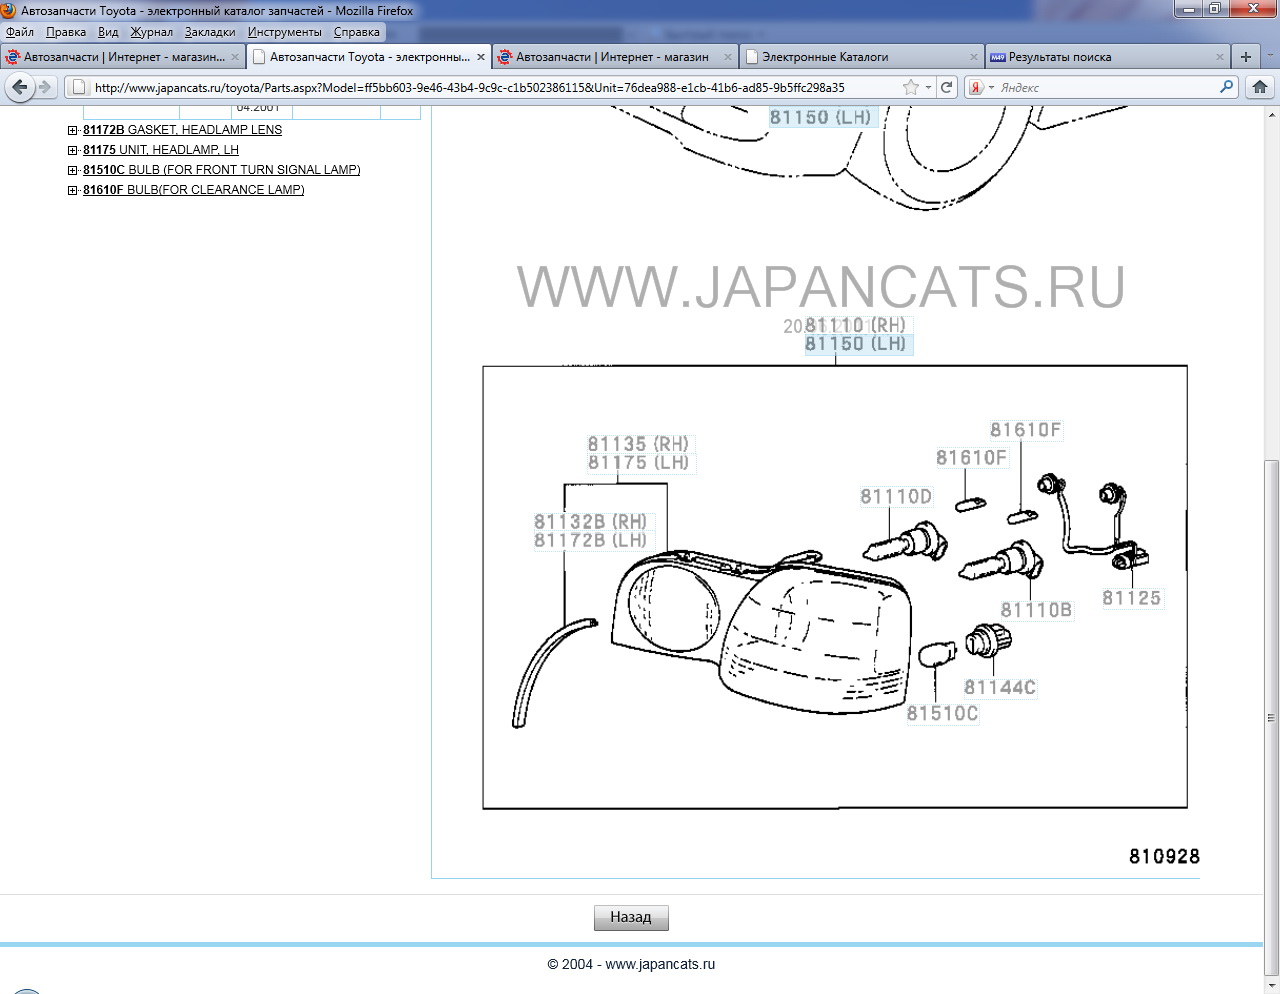Bookmark this page with the star icon
Image resolution: width=1280 pixels, height=994 pixels.
pos(910,88)
